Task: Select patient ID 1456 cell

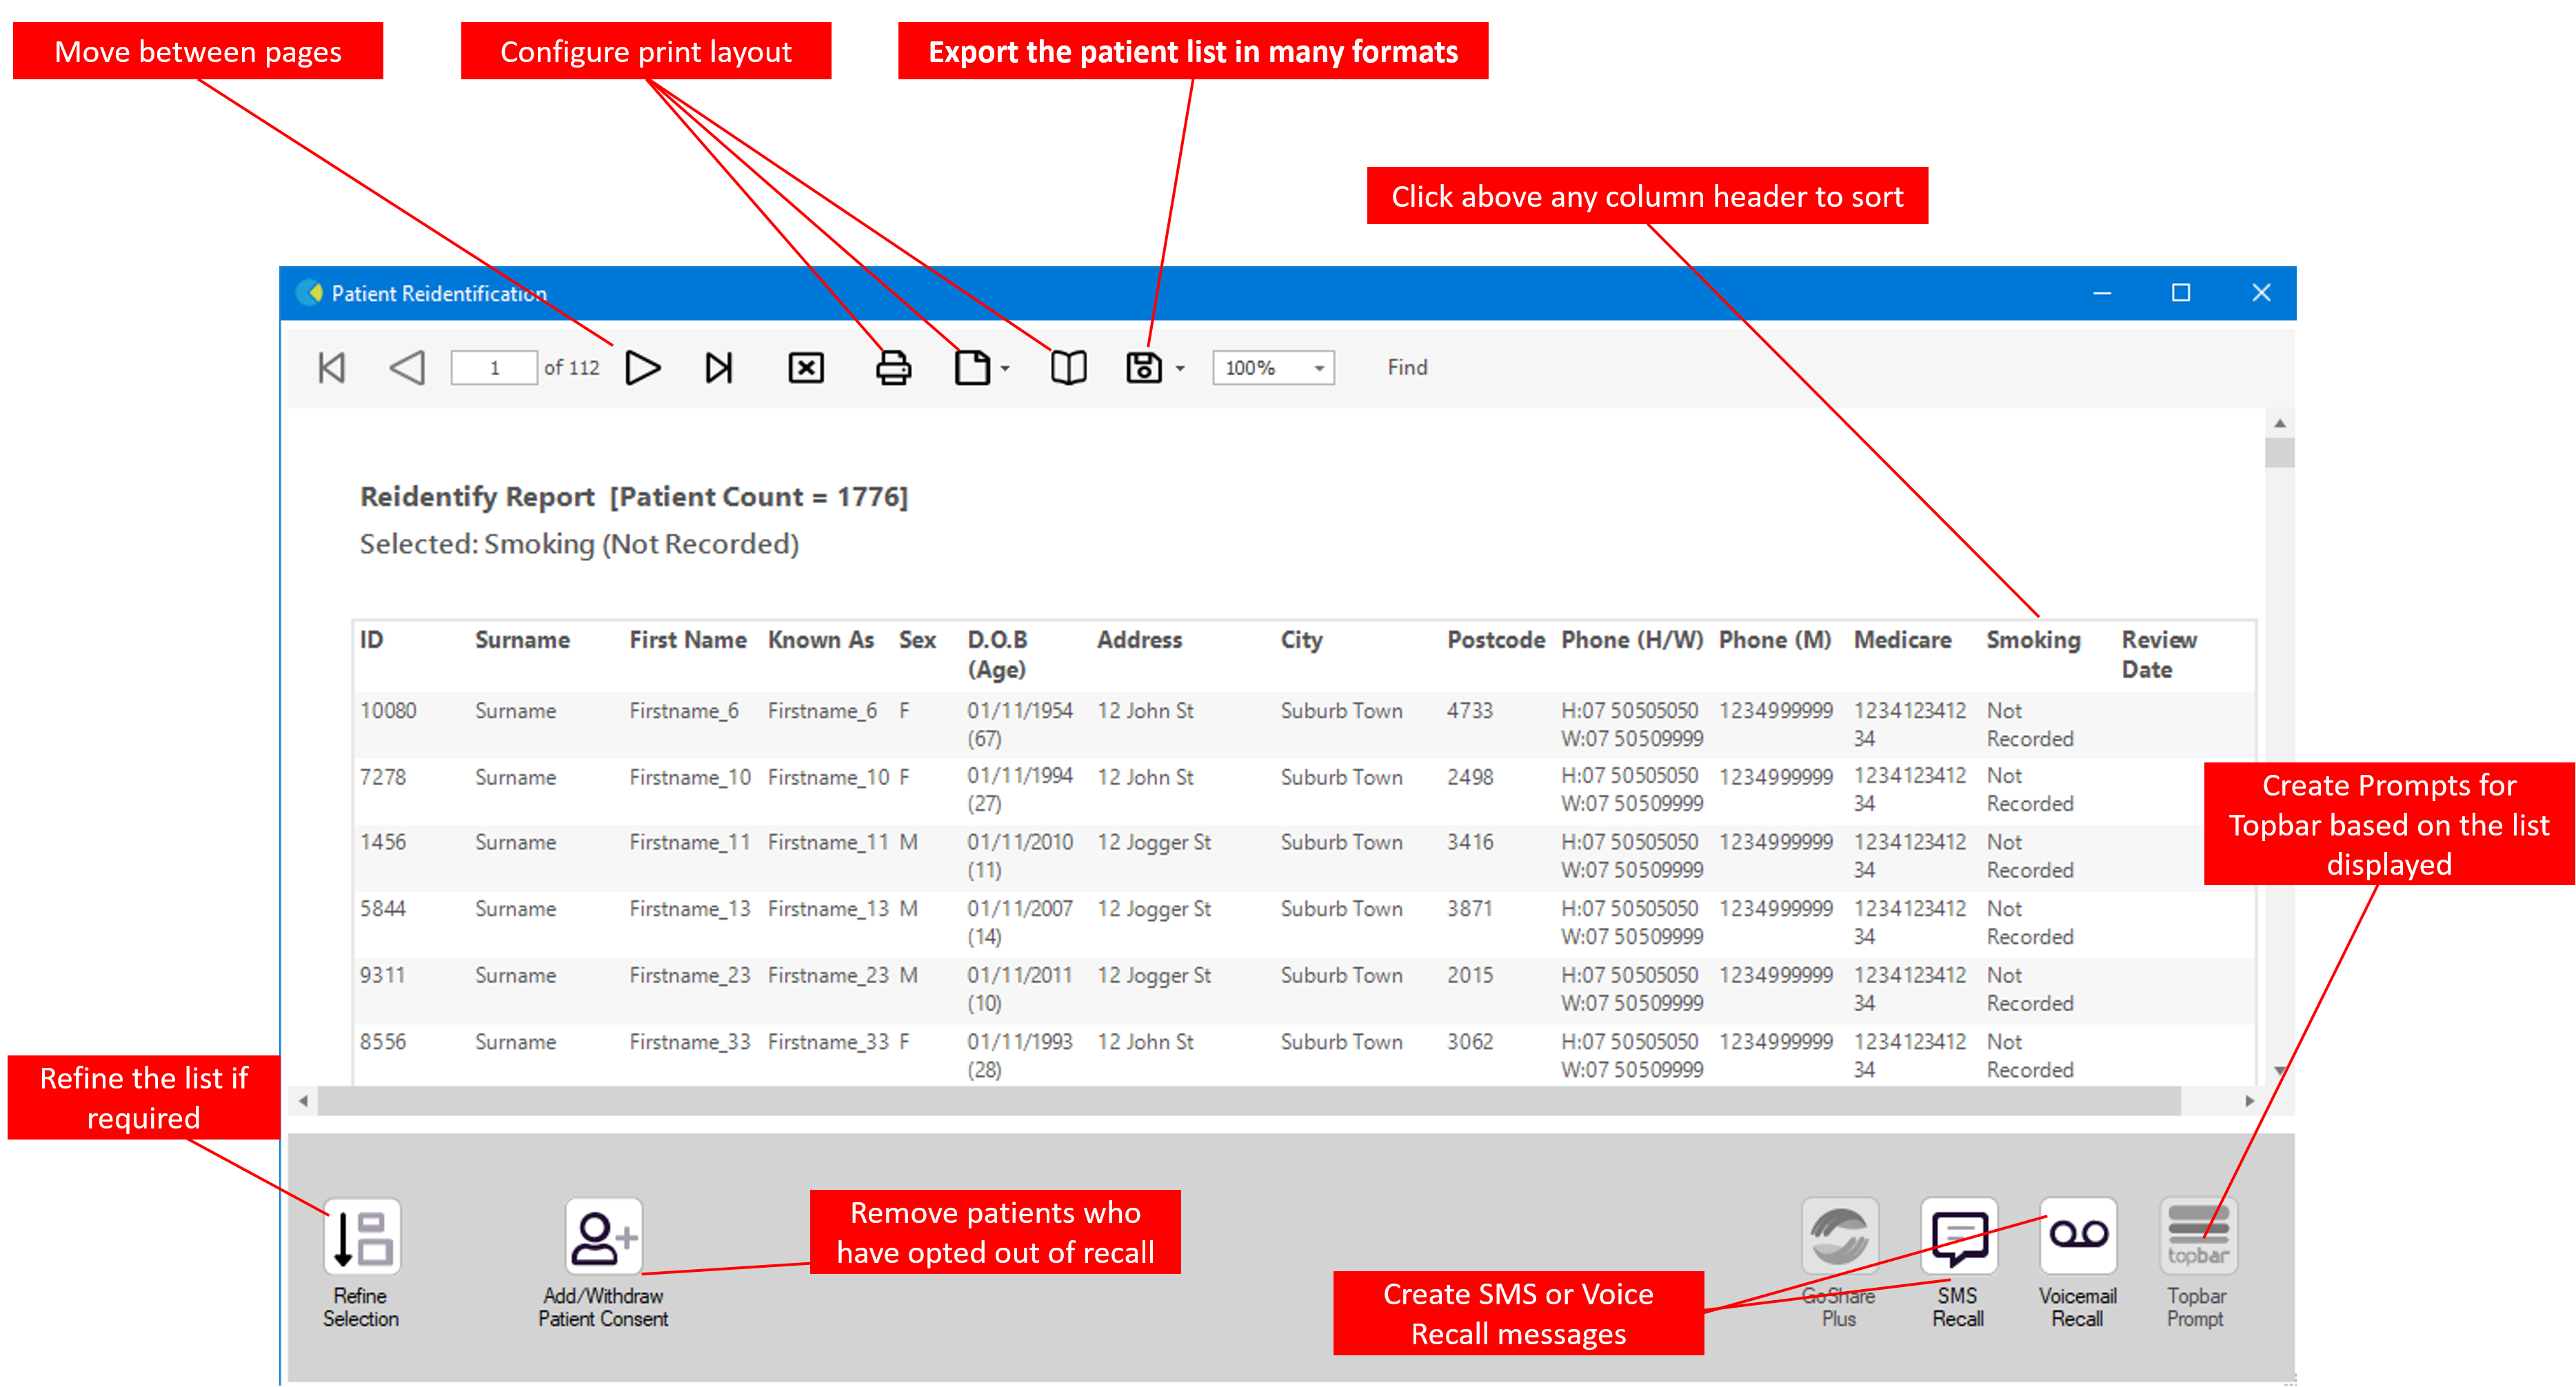Action: click(383, 842)
